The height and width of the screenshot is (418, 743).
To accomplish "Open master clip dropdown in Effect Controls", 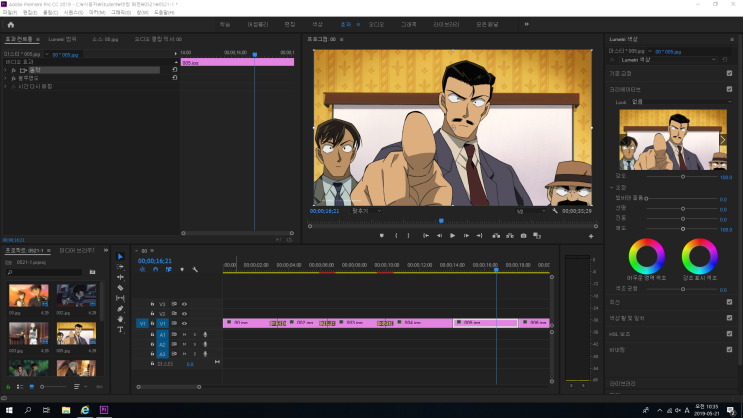I will click(x=47, y=54).
